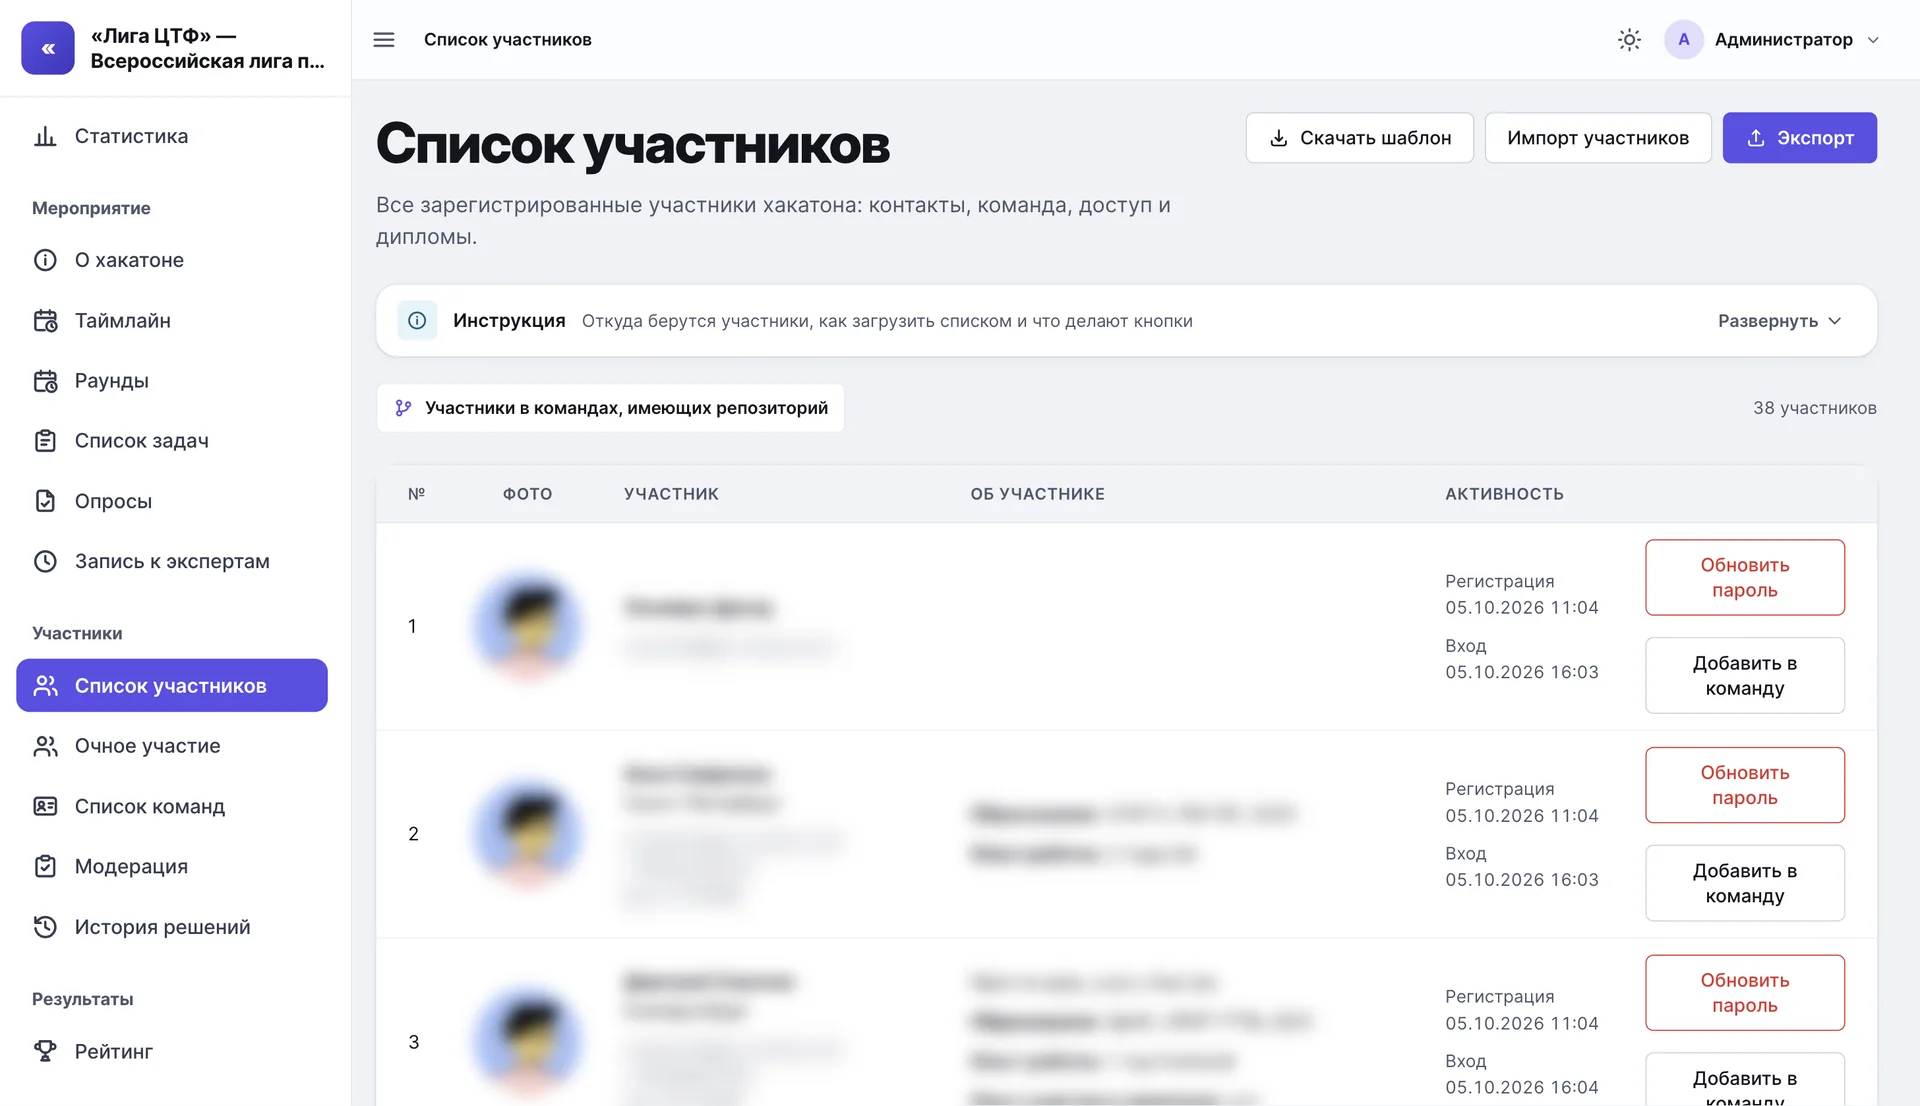Click Импорт участников button
This screenshot has width=1920, height=1106.
tap(1597, 138)
